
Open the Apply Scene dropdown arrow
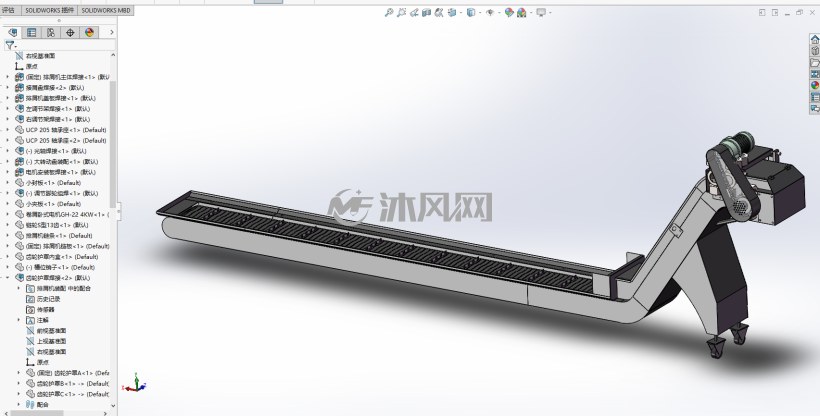530,13
